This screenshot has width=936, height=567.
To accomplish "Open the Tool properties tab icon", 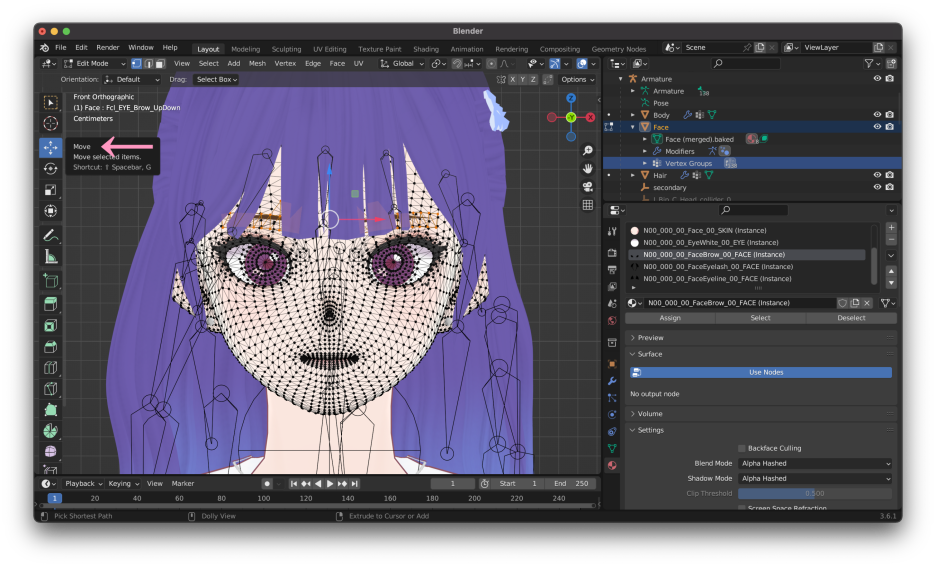I will coord(612,231).
